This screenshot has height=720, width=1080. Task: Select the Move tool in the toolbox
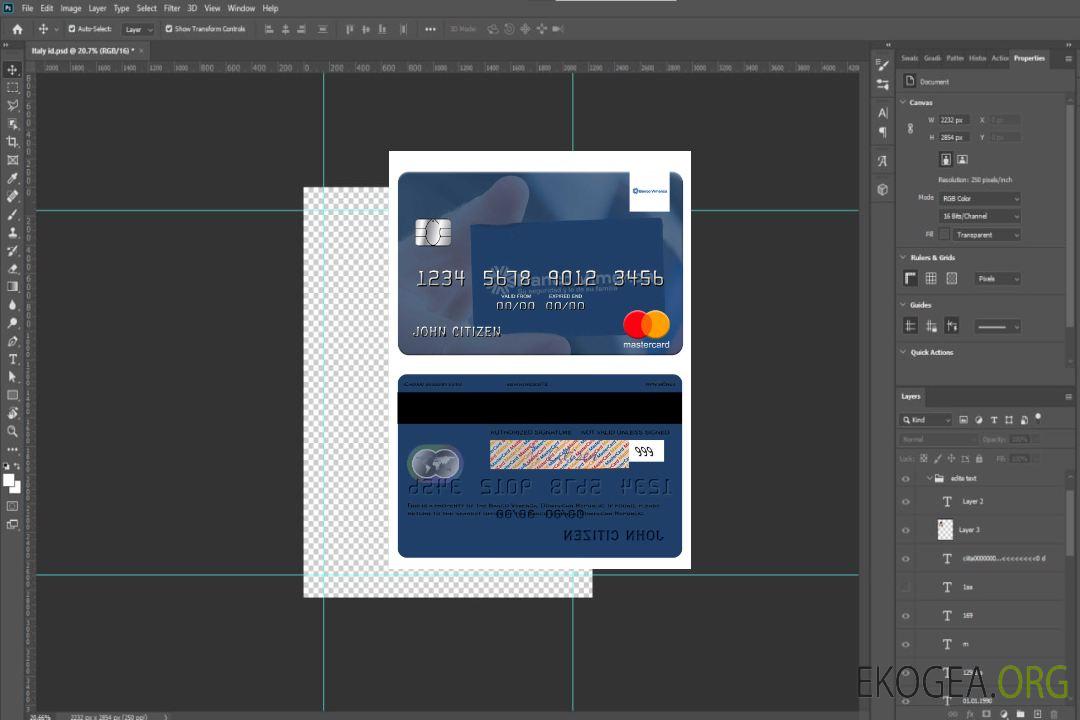coord(12,70)
